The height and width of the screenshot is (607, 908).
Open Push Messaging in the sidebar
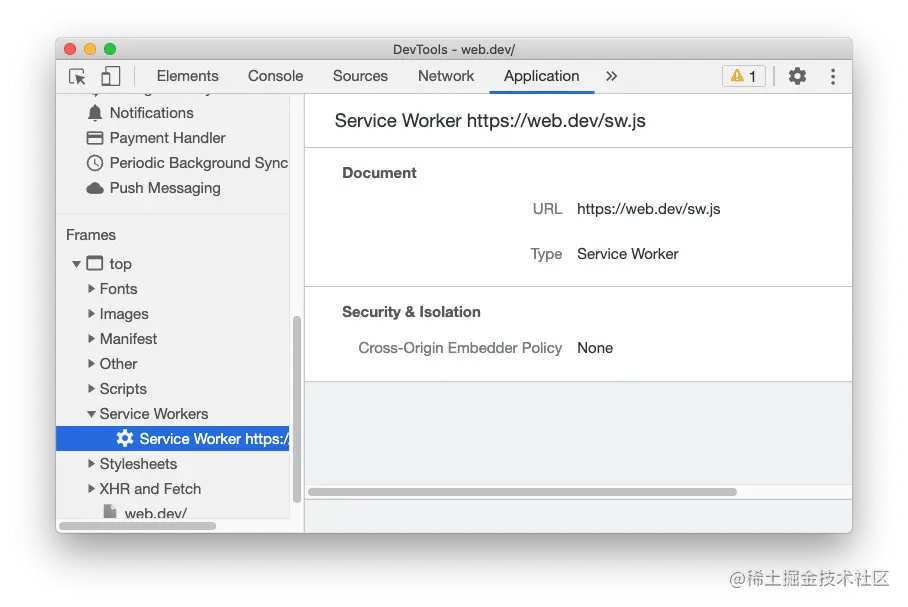click(165, 188)
